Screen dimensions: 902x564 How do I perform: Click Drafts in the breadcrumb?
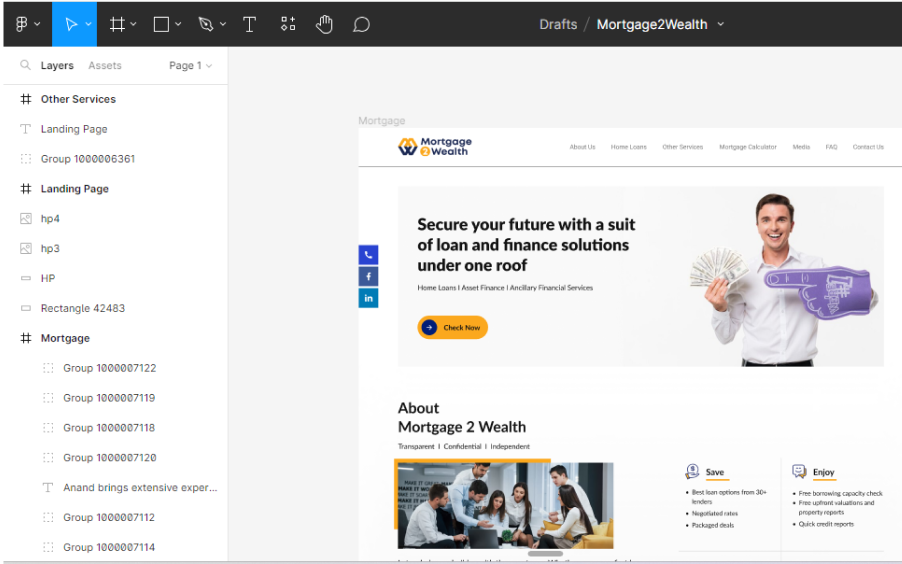[x=557, y=24]
